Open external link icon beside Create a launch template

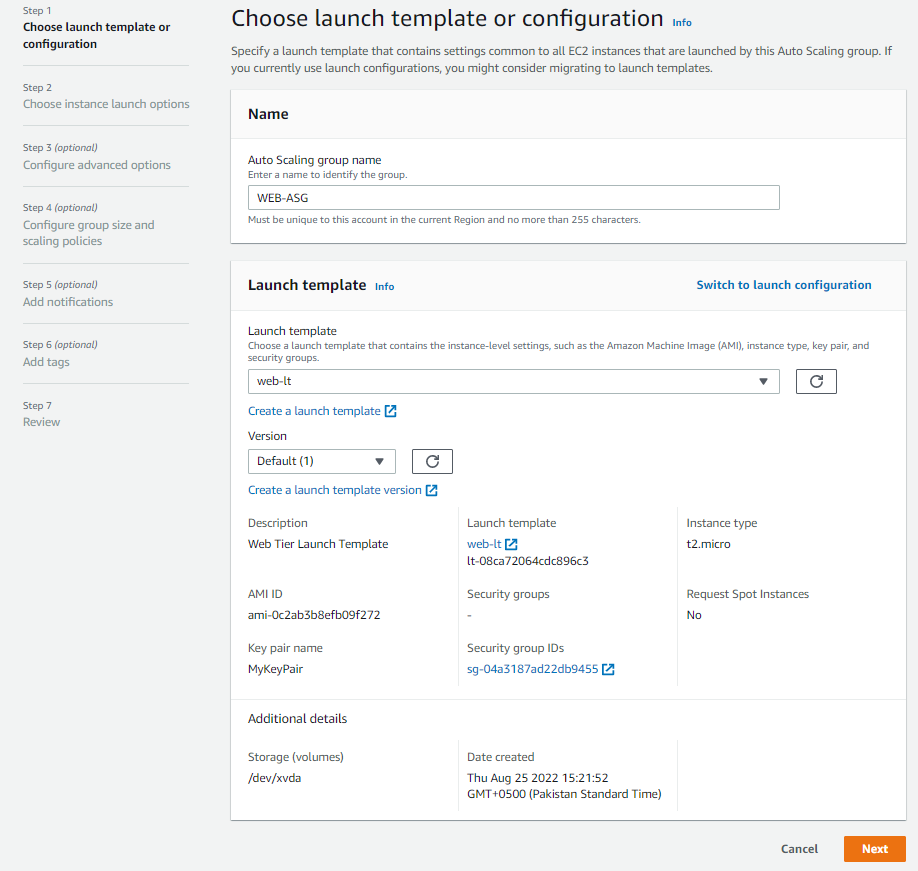391,412
